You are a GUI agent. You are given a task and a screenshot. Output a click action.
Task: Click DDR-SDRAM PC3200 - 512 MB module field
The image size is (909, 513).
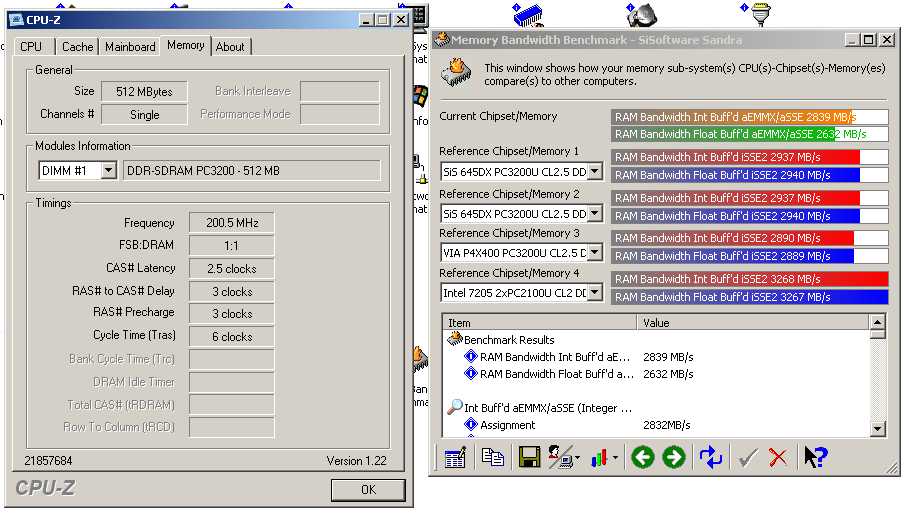coord(252,171)
